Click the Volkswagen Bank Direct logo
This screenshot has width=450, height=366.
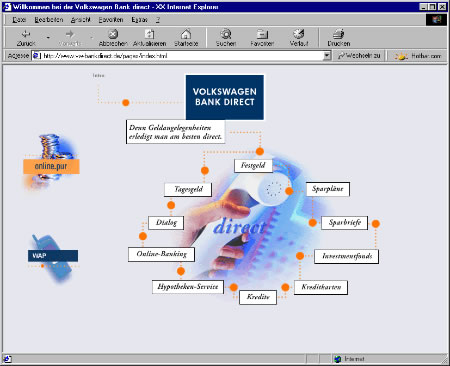(x=225, y=97)
